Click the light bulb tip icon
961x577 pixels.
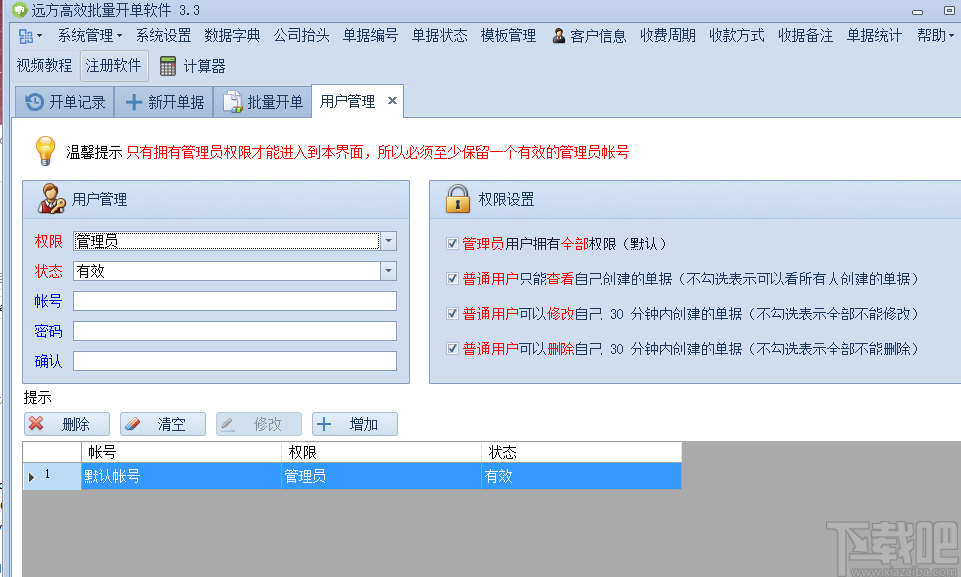(45, 151)
